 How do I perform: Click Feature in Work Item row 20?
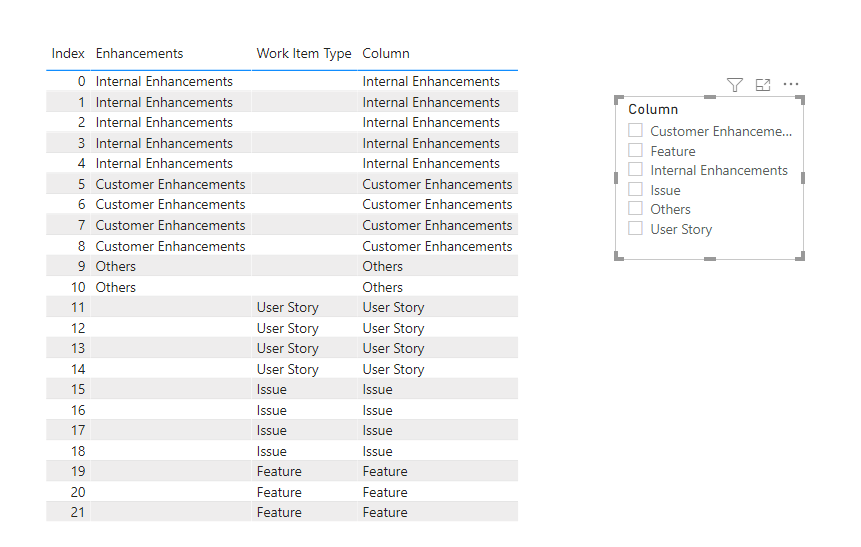tap(279, 492)
